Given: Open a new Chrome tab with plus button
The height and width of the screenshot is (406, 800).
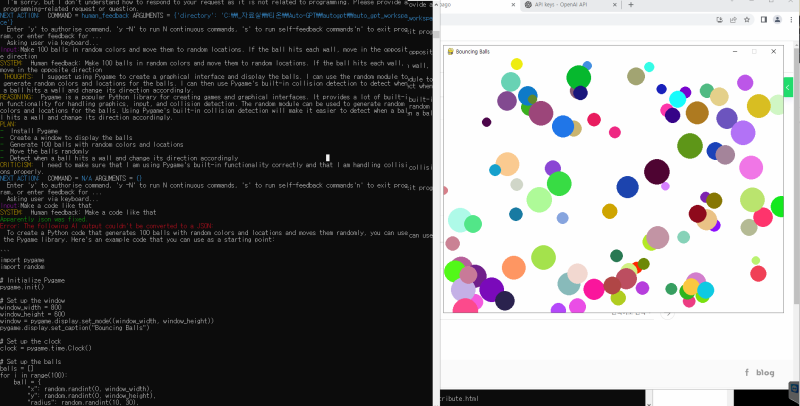Looking at the screenshot, I should [x=631, y=5].
